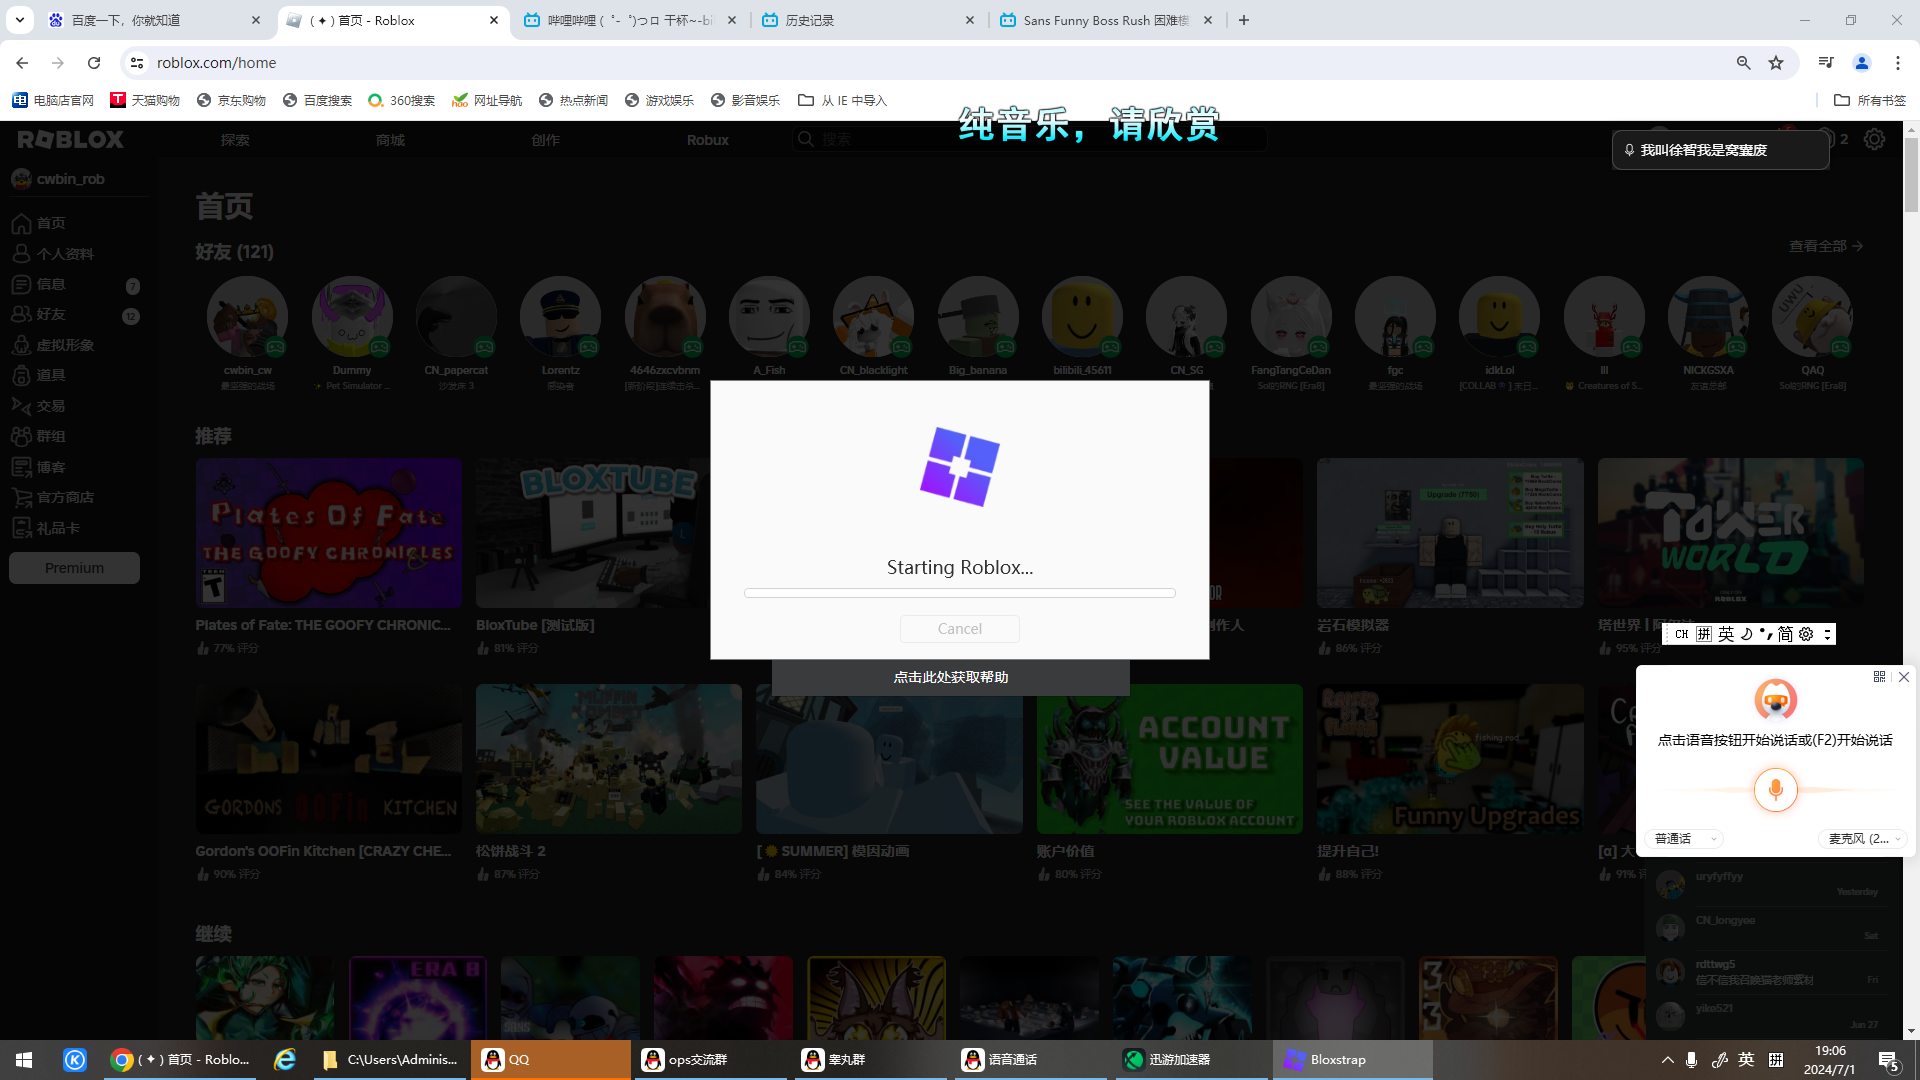Click 查看全部 to see all friends

coord(1825,246)
